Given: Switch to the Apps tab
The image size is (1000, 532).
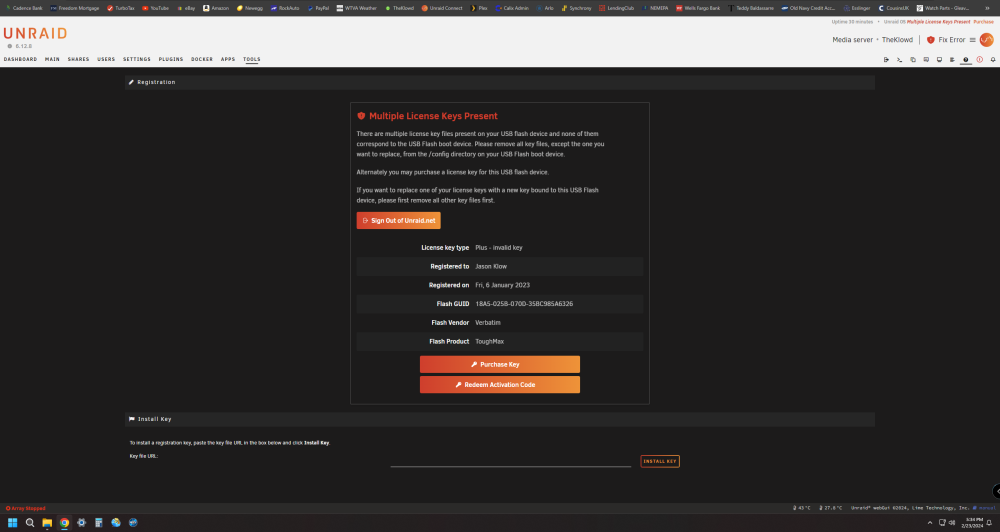Looking at the screenshot, I should pos(228,59).
